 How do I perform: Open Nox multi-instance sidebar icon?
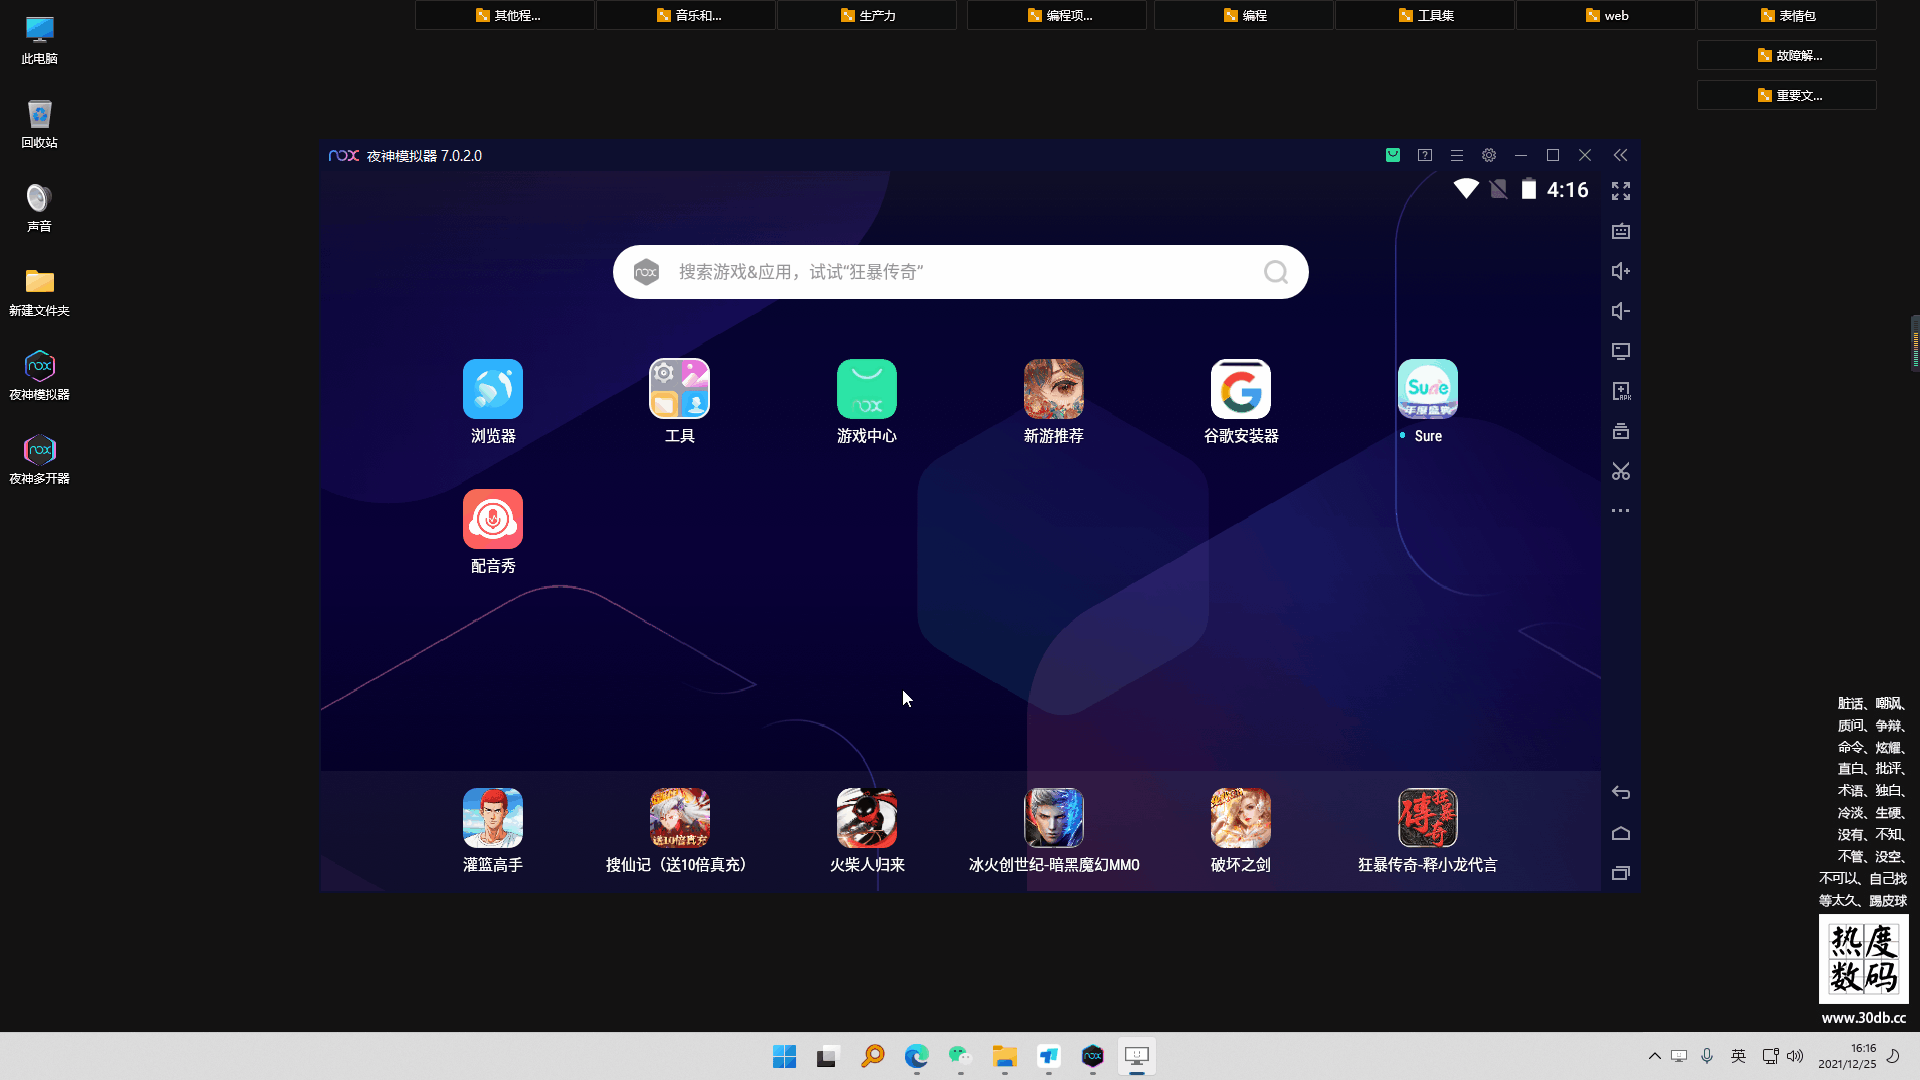[1621, 431]
